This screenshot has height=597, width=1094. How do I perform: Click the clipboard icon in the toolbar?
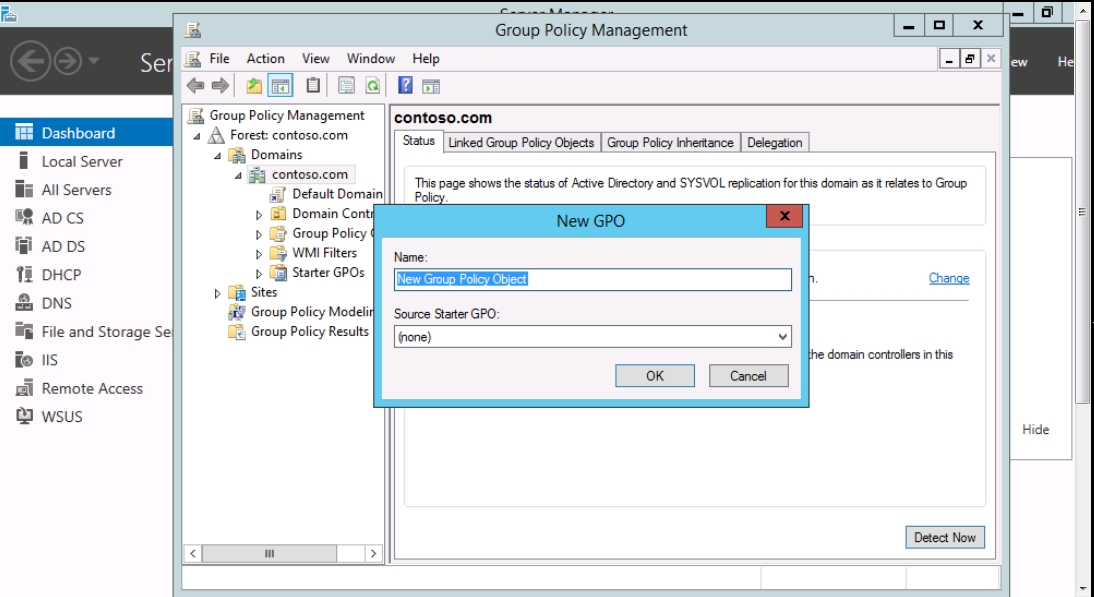click(313, 85)
